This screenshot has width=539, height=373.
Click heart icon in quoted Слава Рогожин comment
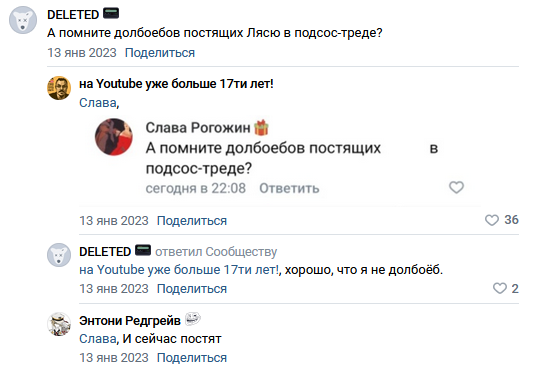click(x=456, y=187)
